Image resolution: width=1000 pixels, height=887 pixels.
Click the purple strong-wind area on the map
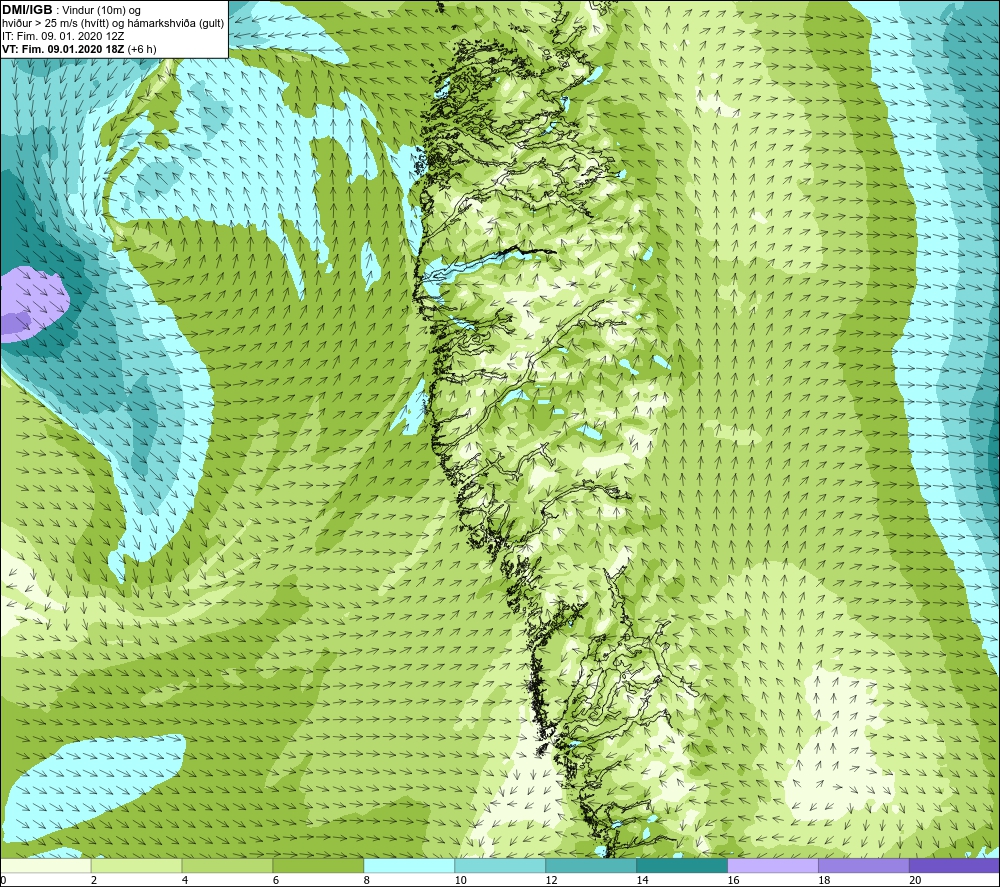coord(32,304)
